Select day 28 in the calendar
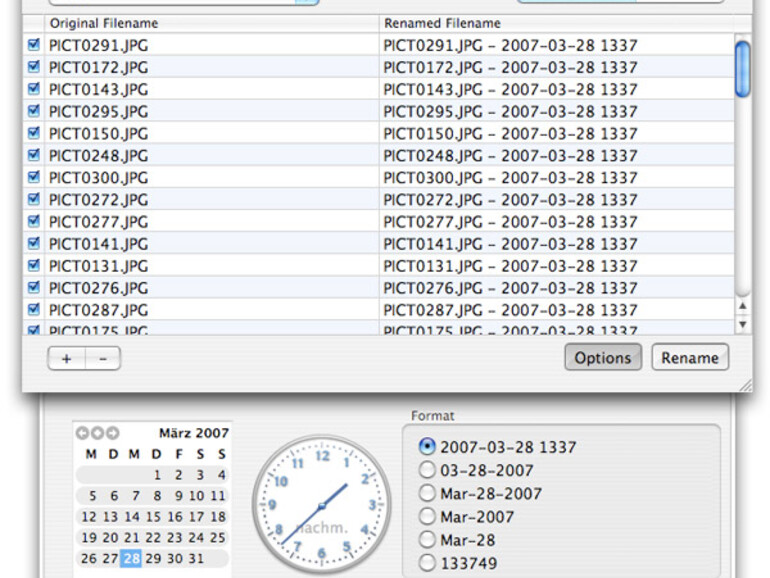This screenshot has width=770, height=578. 131,558
